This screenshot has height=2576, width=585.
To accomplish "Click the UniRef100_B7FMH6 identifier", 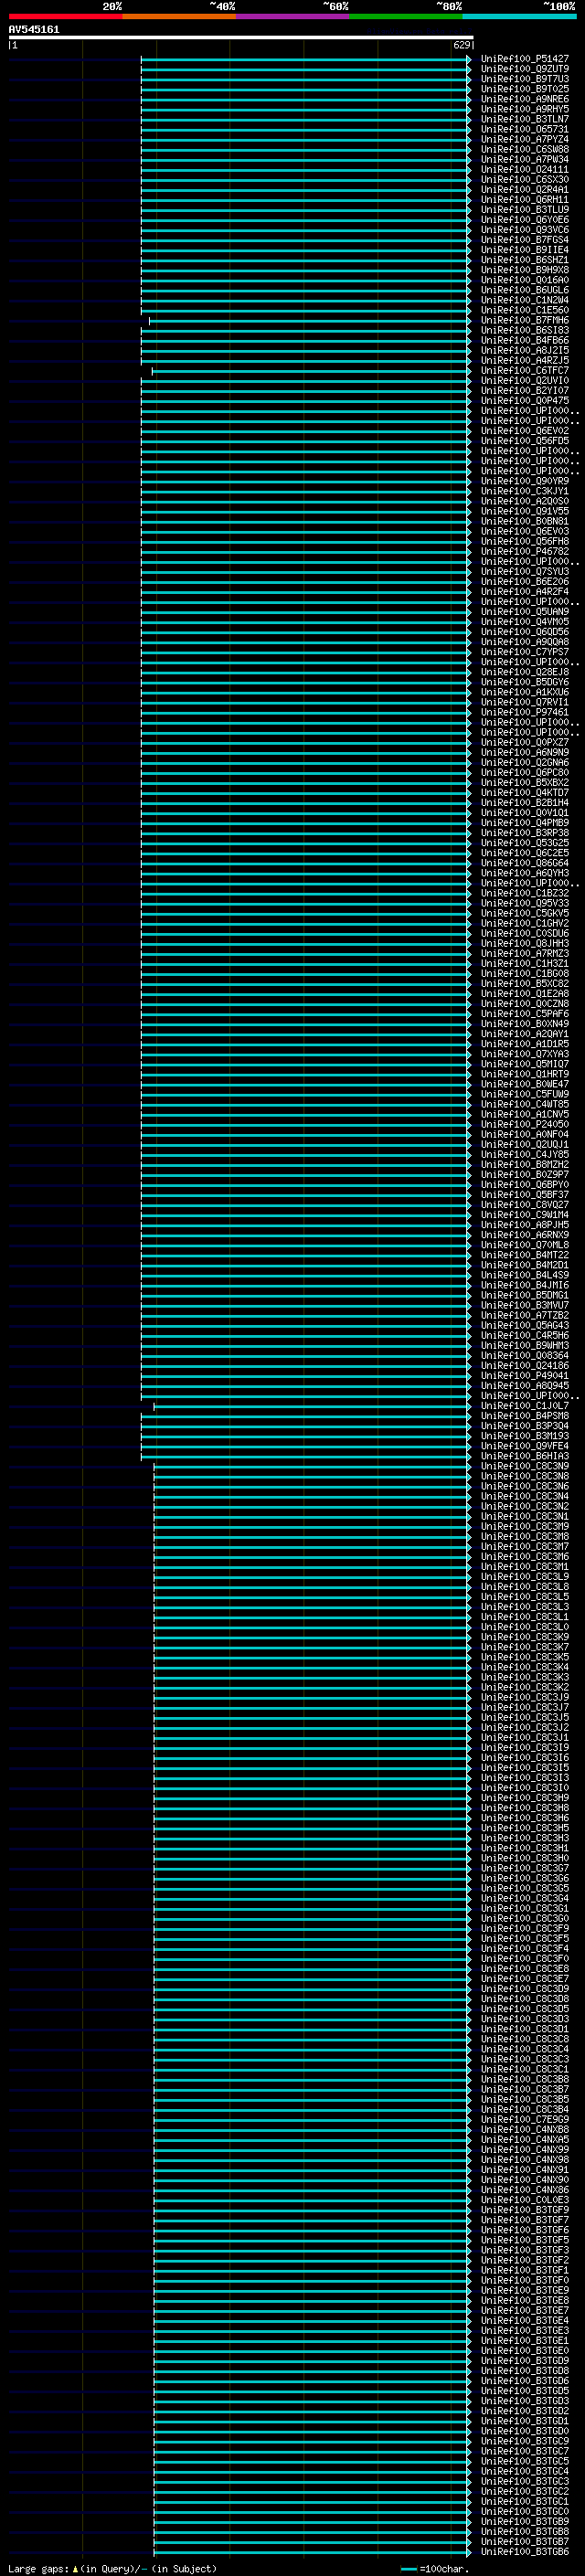I will coord(525,320).
